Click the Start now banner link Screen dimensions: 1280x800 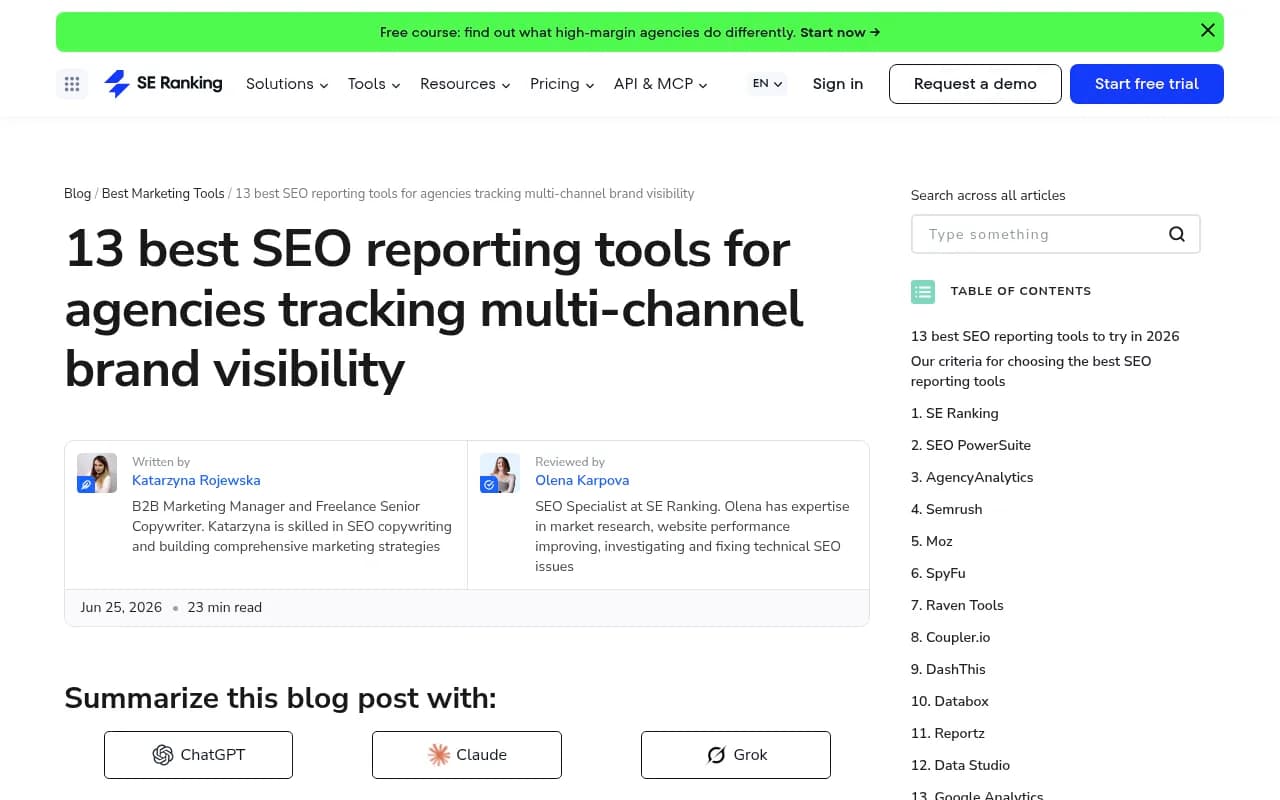840,32
